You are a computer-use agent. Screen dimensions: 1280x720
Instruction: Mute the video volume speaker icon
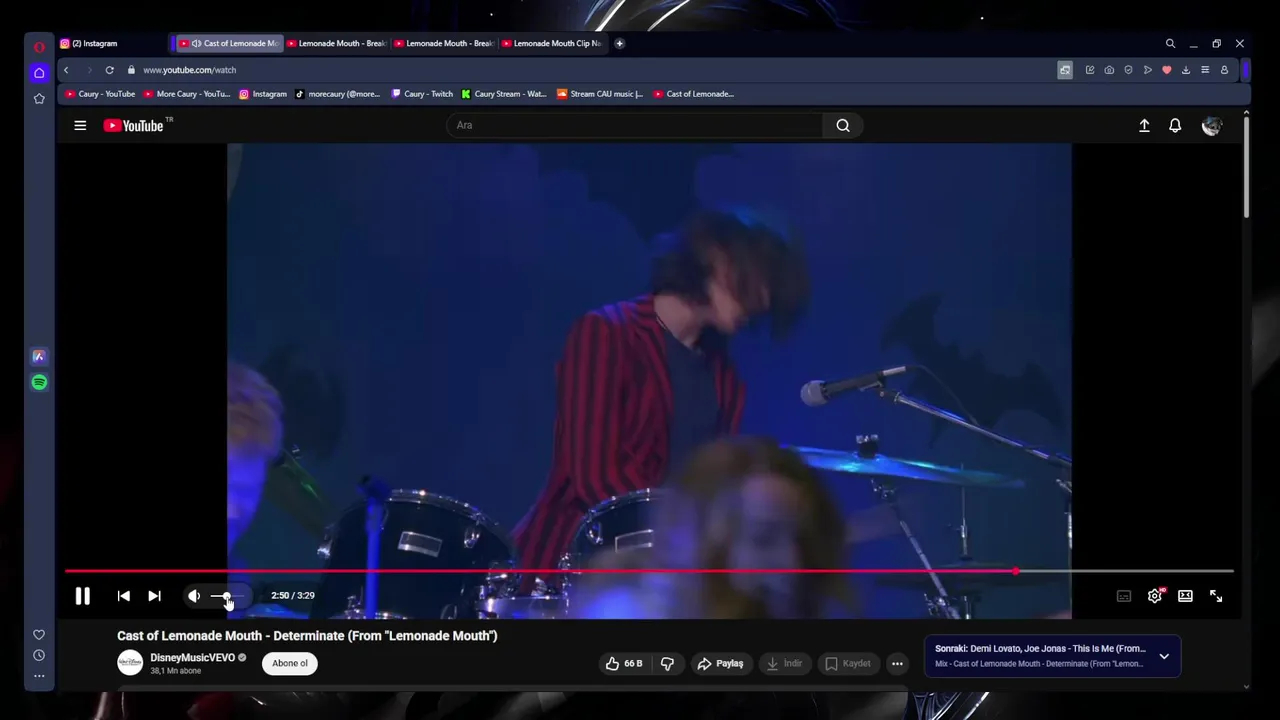(x=194, y=596)
